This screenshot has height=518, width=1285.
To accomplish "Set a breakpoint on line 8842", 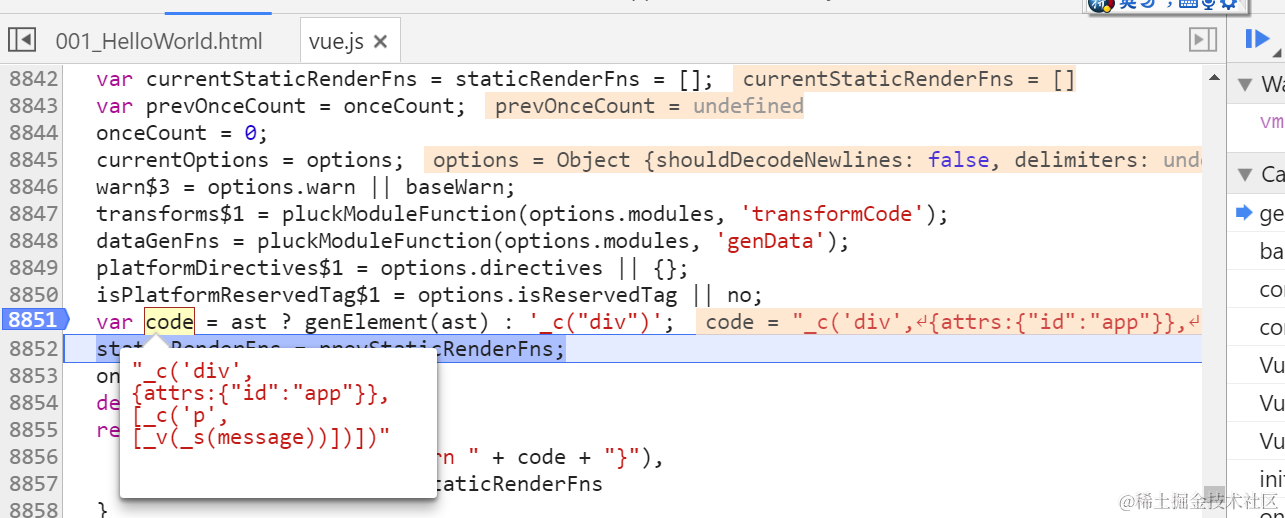I will click(x=34, y=79).
